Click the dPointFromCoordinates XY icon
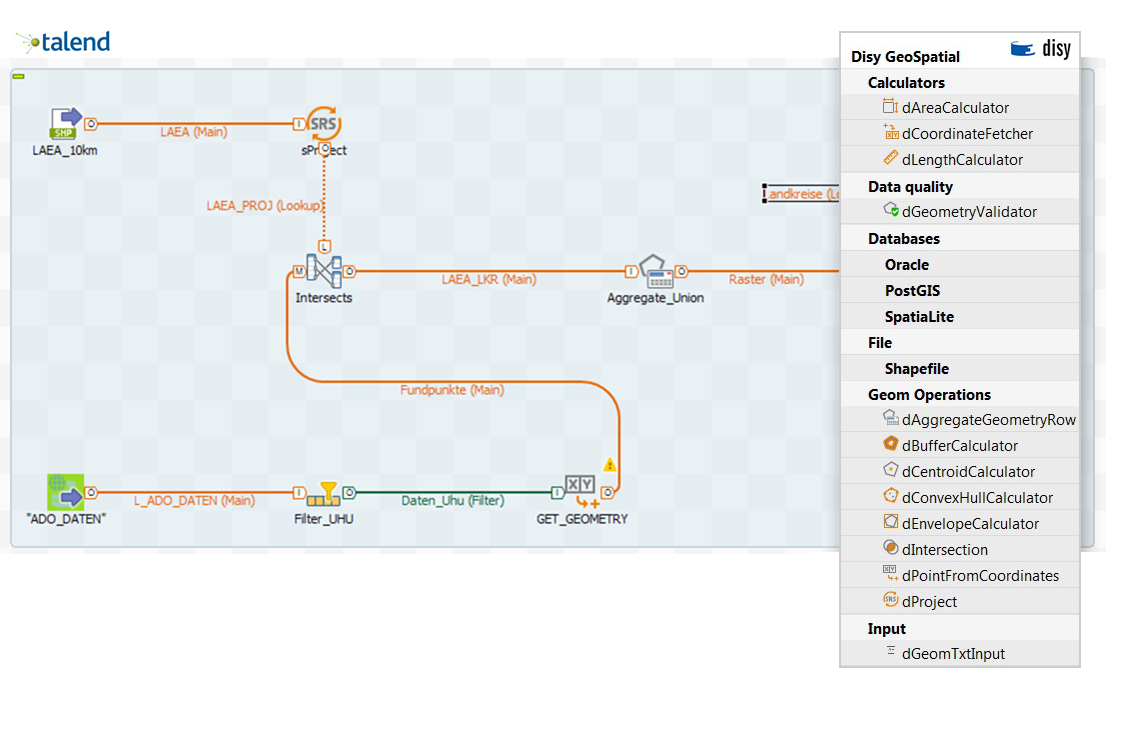Viewport: 1134px width, 737px height. coord(891,574)
